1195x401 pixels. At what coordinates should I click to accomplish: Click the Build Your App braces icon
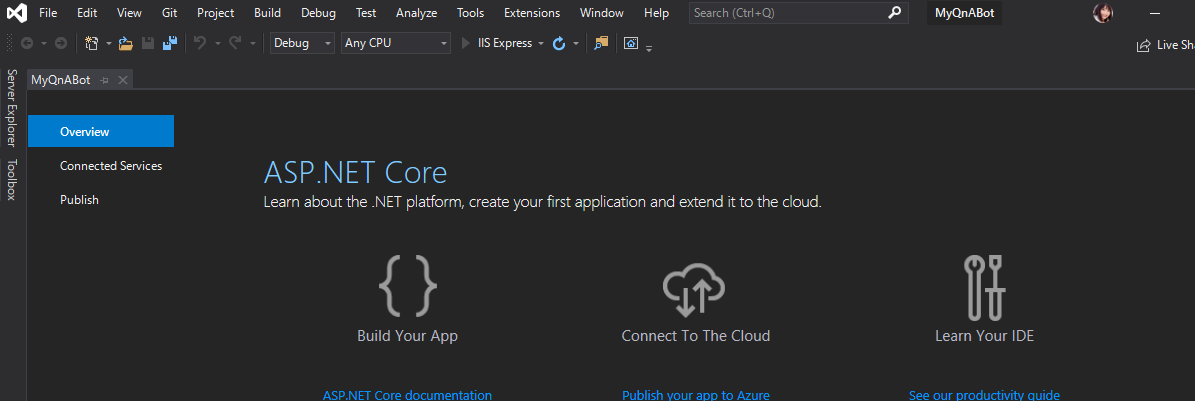coord(408,286)
